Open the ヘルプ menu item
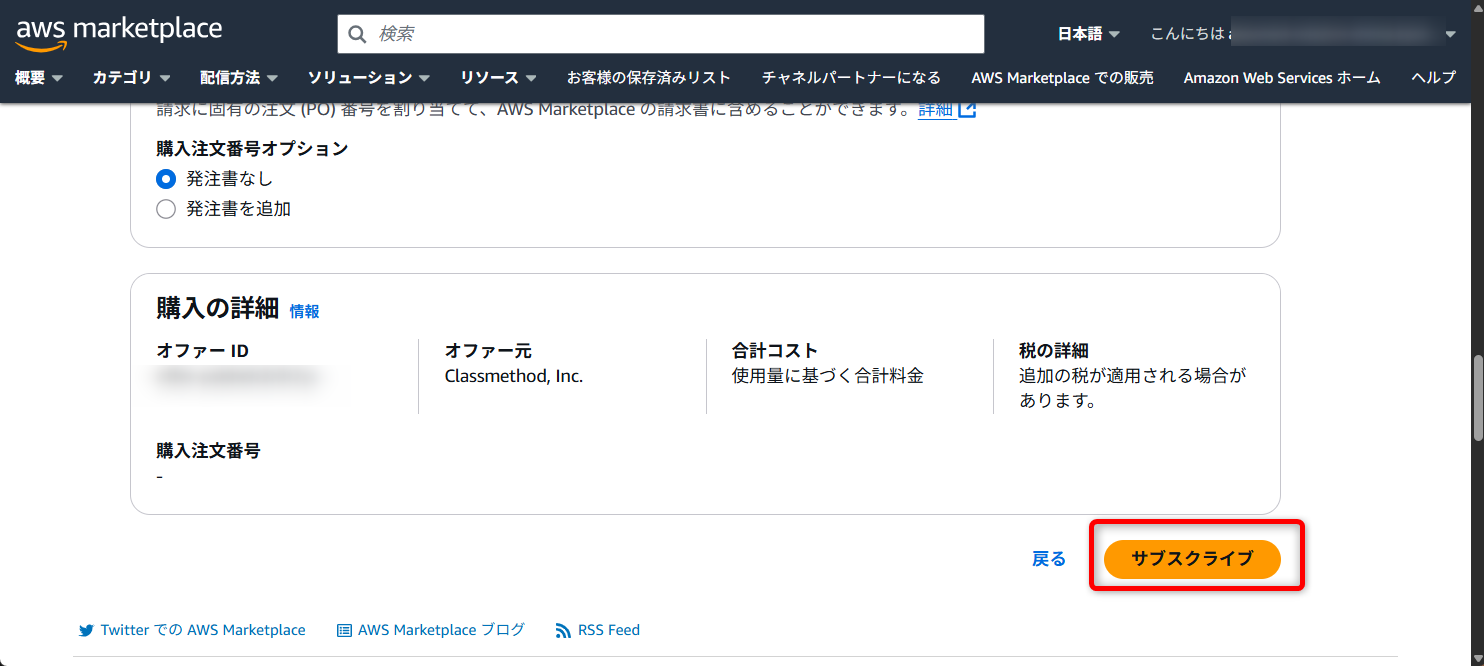This screenshot has width=1484, height=666. (1433, 77)
